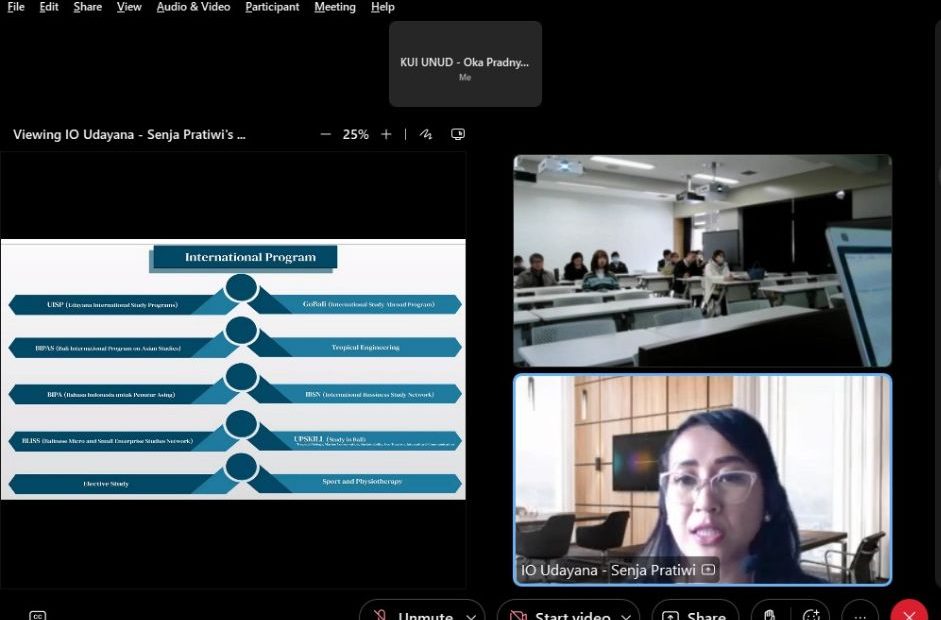Screen dimensions: 941x620
Task: Click the Share button
Action: (x=695, y=615)
